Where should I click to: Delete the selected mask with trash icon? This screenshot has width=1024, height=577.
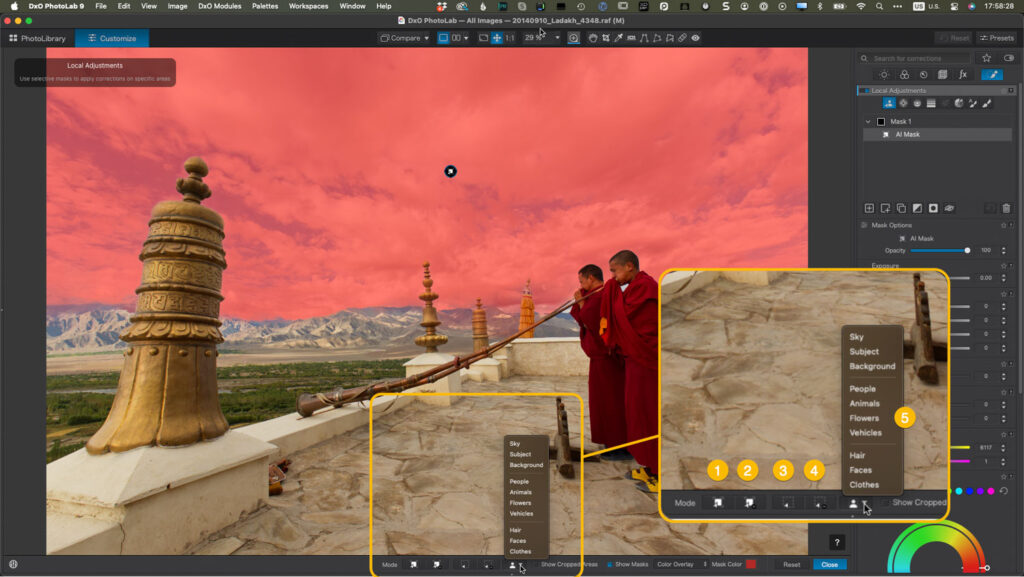point(1006,208)
